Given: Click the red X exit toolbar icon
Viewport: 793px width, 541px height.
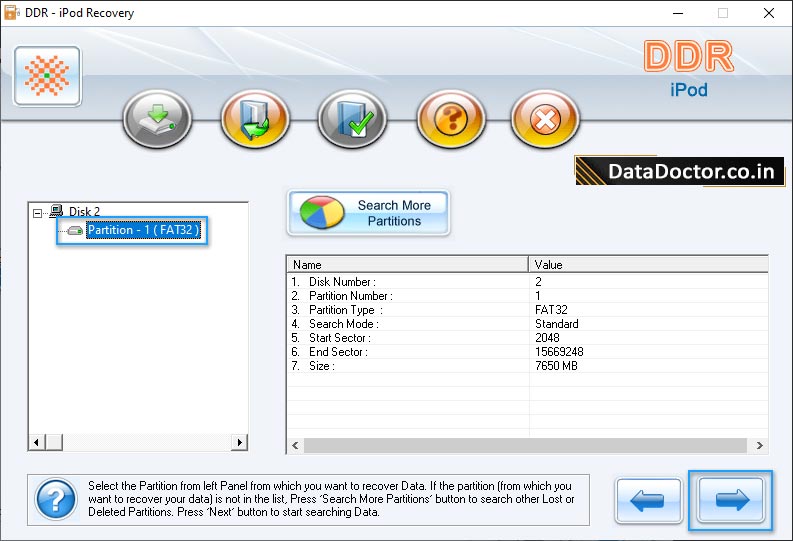Looking at the screenshot, I should 545,119.
